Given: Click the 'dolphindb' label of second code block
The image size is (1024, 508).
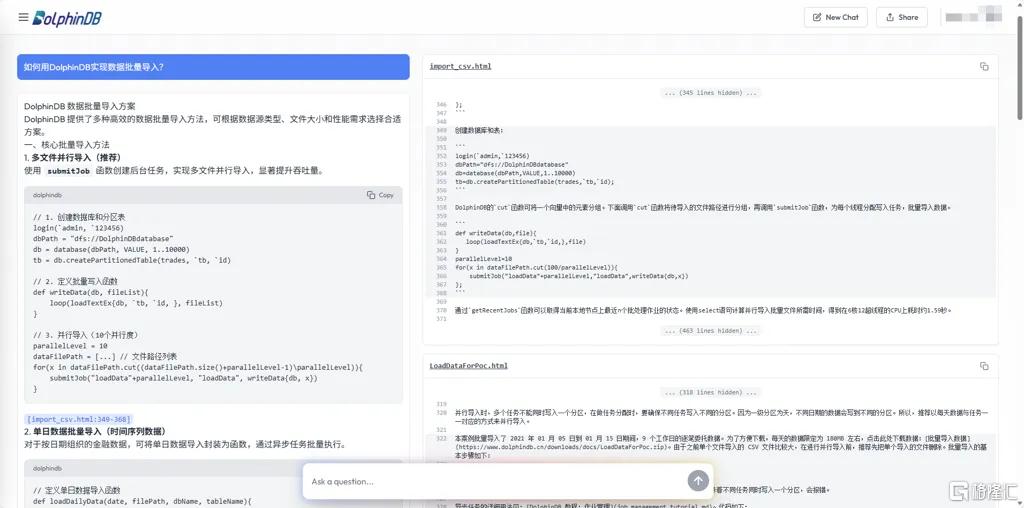Looking at the screenshot, I should coord(47,469).
